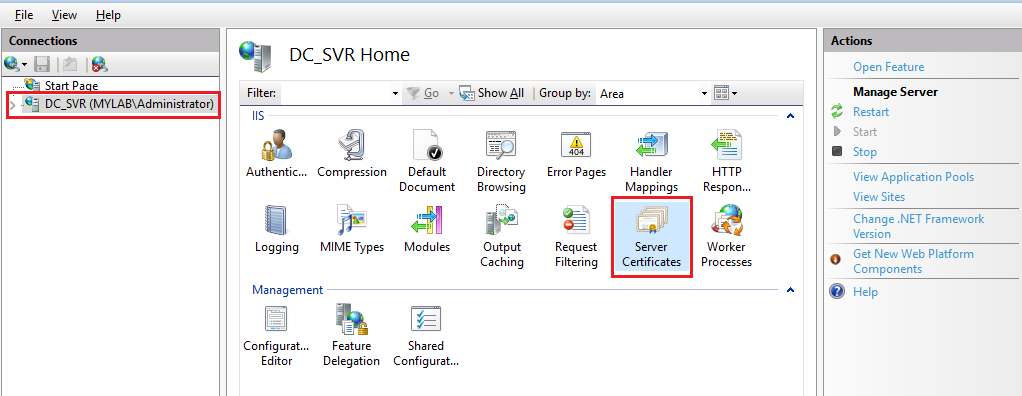Click Get New Web Platform Components link
Screen dimensions: 1022x396
913,261
